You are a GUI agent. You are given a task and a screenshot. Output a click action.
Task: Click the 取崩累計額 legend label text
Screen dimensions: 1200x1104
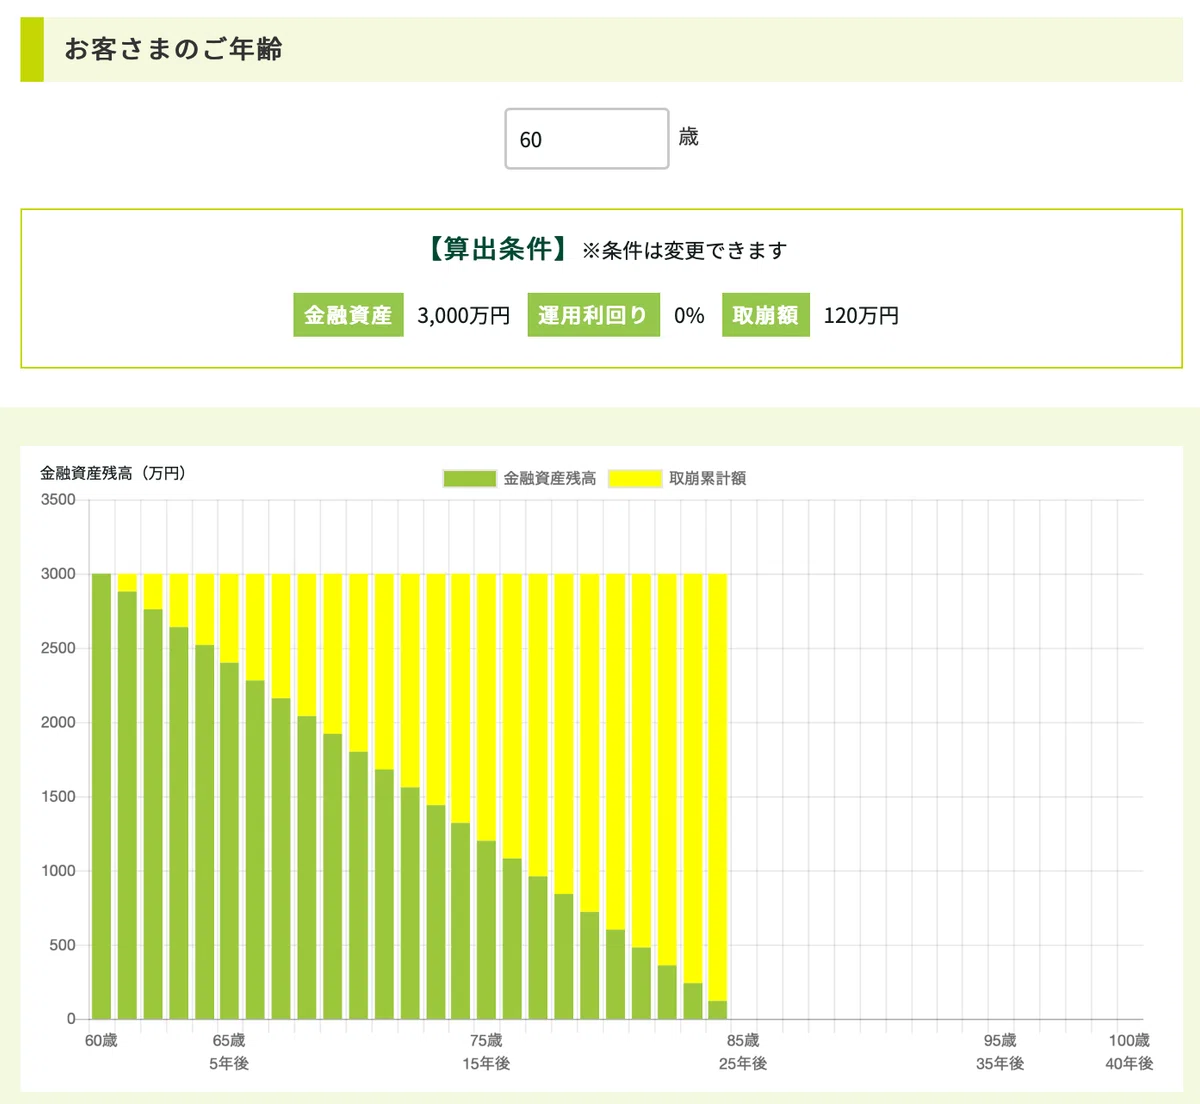[707, 478]
